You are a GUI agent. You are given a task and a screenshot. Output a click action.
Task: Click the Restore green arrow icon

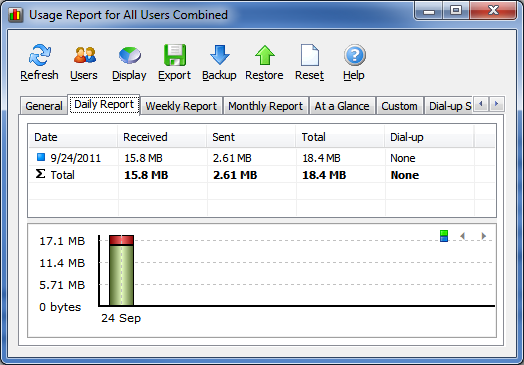265,55
